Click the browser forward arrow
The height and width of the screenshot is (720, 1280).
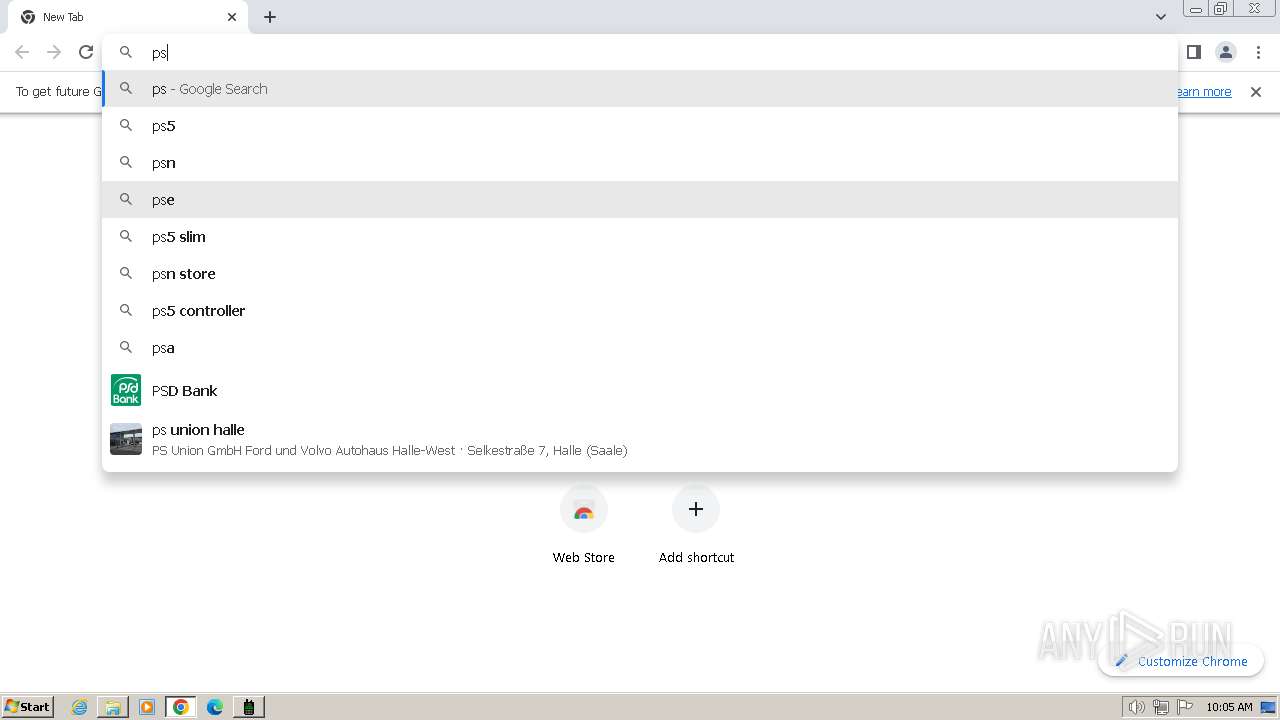pos(54,52)
